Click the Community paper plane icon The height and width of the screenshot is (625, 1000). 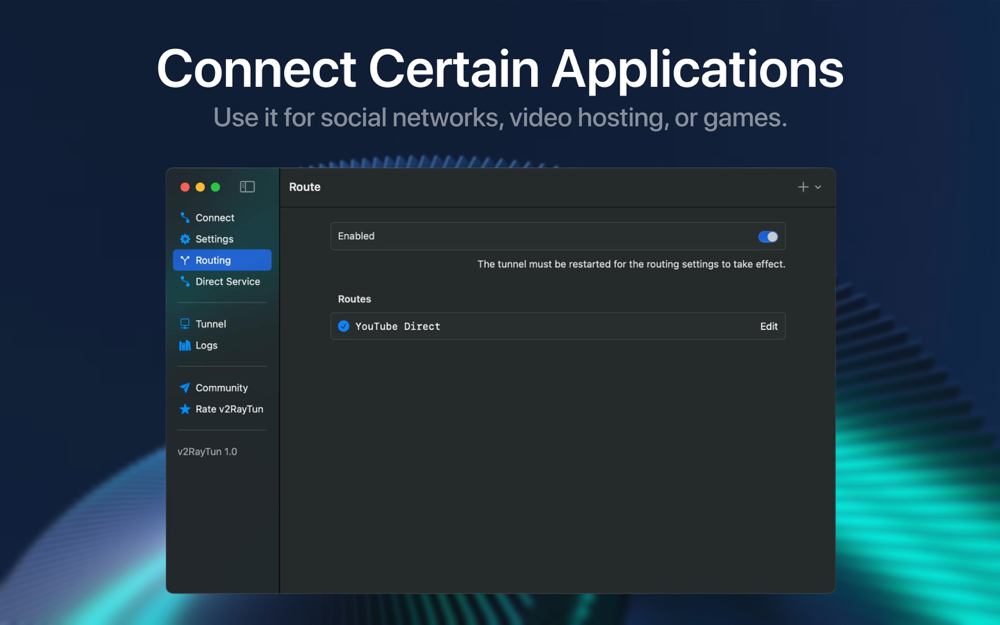coord(185,388)
